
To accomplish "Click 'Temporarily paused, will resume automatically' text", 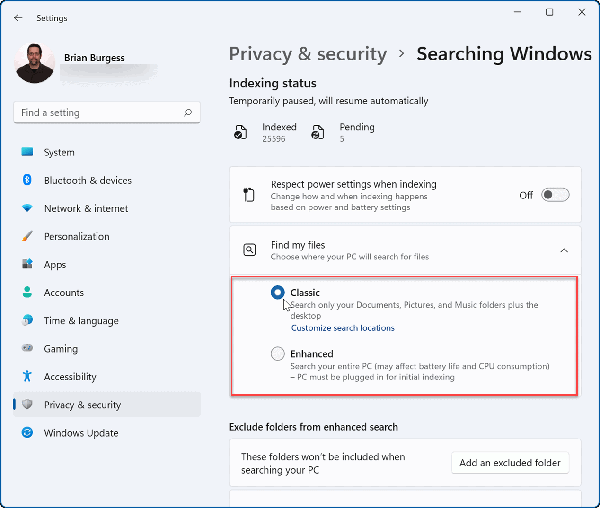I will pos(328,101).
